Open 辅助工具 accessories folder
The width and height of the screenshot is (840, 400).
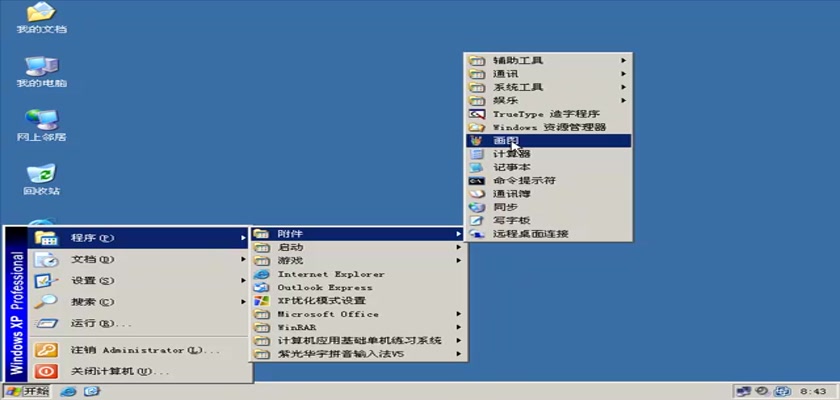click(548, 61)
